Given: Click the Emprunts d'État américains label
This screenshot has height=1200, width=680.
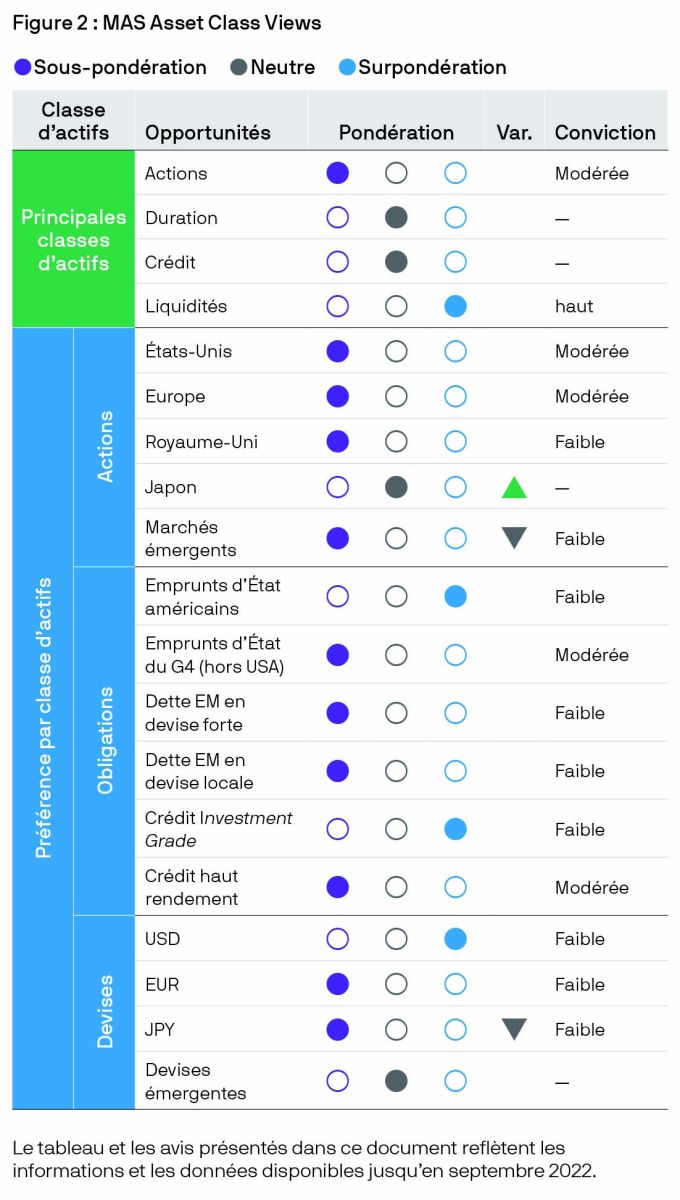Looking at the screenshot, I should point(213,597).
